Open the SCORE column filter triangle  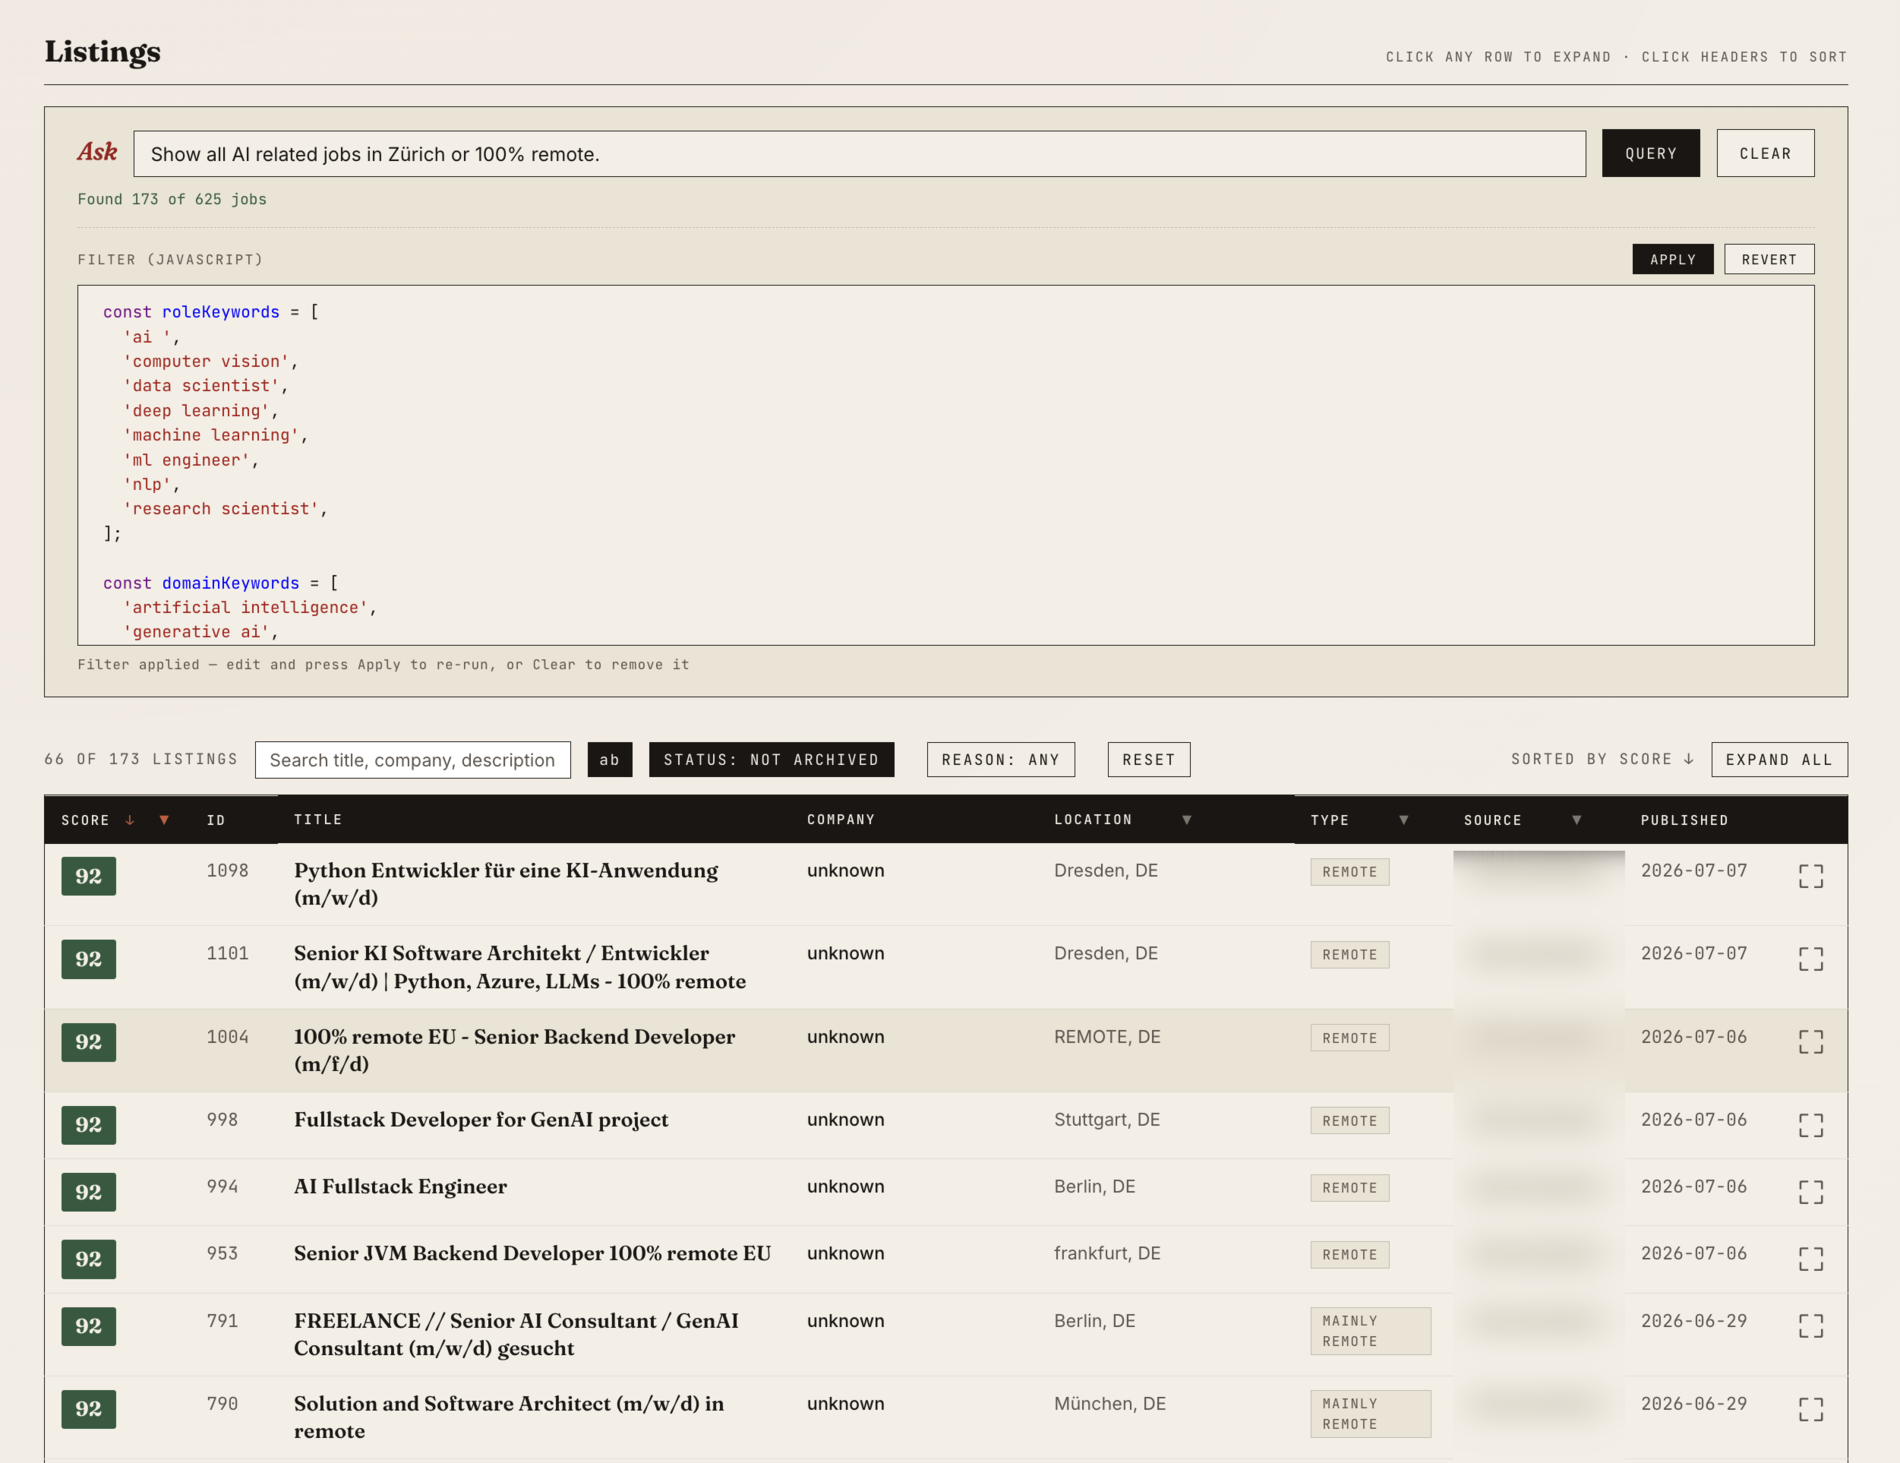(x=164, y=820)
